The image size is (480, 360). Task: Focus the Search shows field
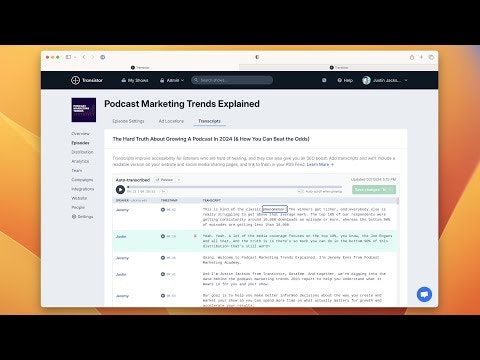coord(232,80)
